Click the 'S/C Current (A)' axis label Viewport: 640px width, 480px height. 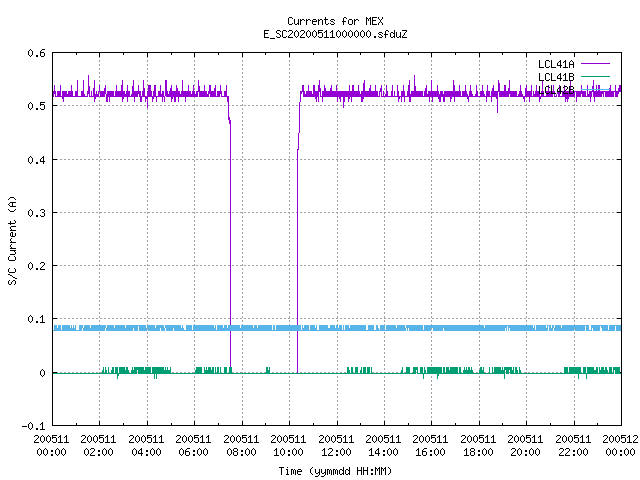(12, 240)
